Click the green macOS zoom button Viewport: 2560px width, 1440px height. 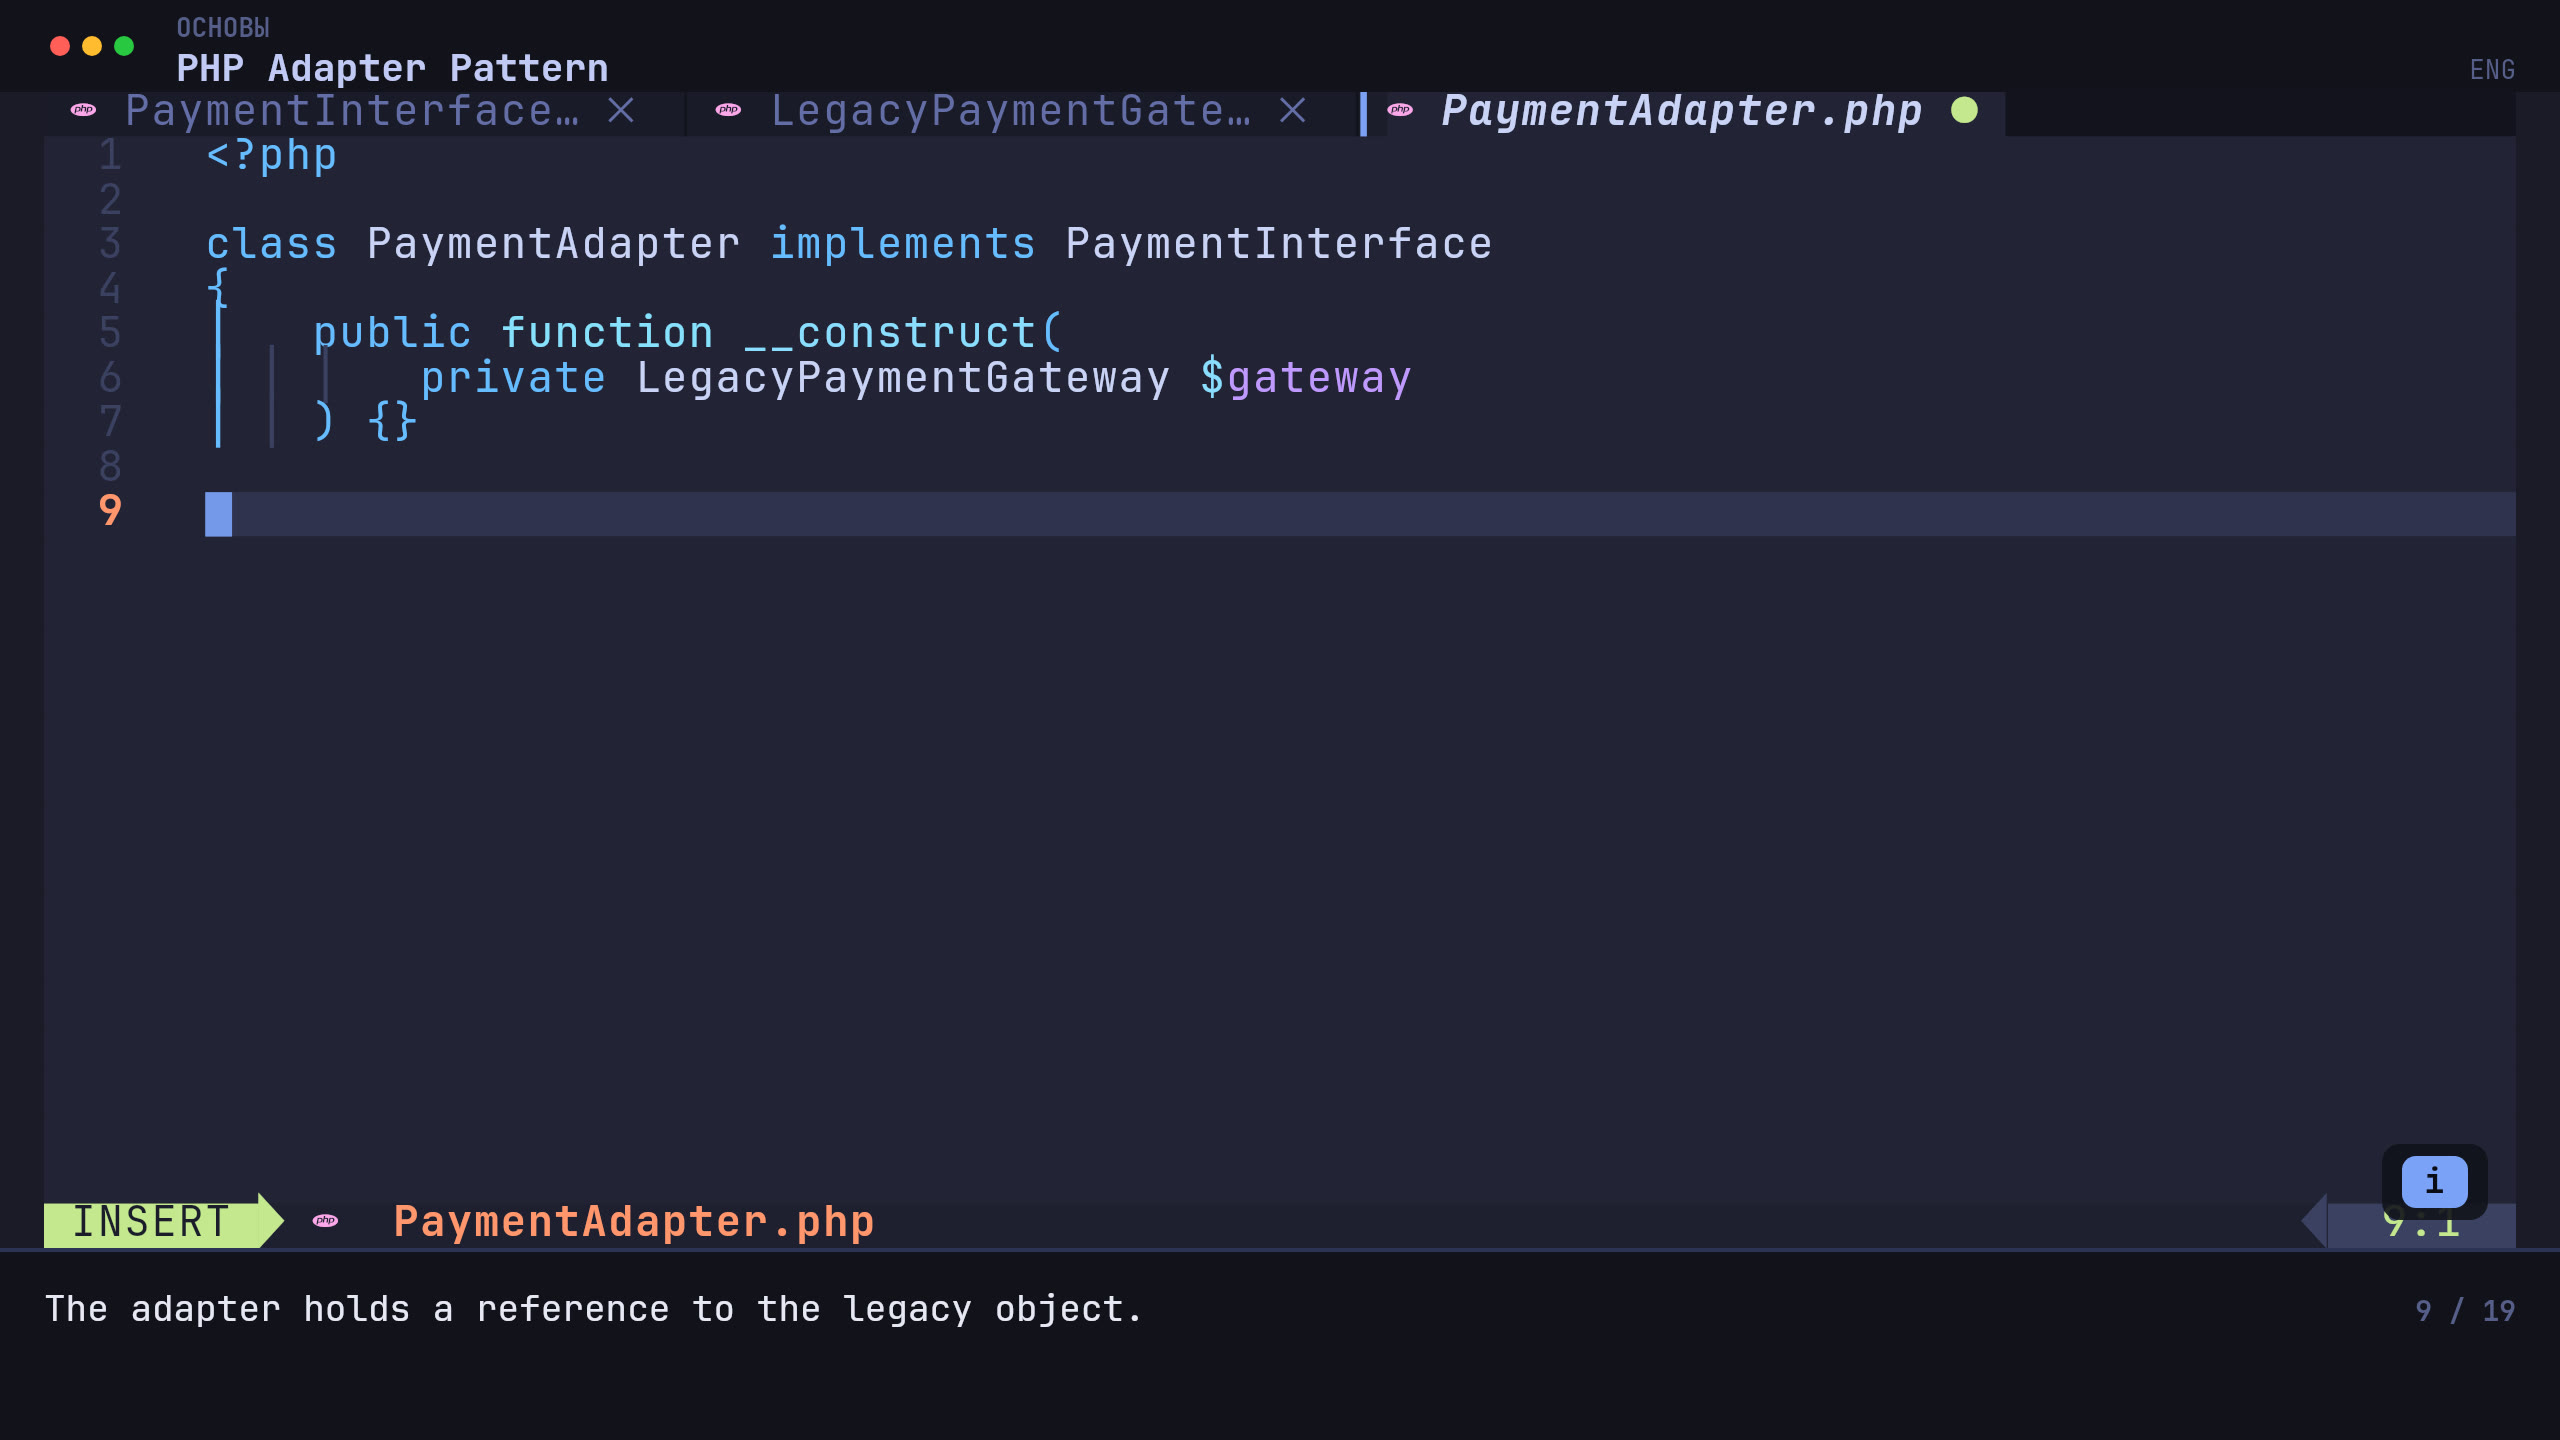click(x=124, y=46)
